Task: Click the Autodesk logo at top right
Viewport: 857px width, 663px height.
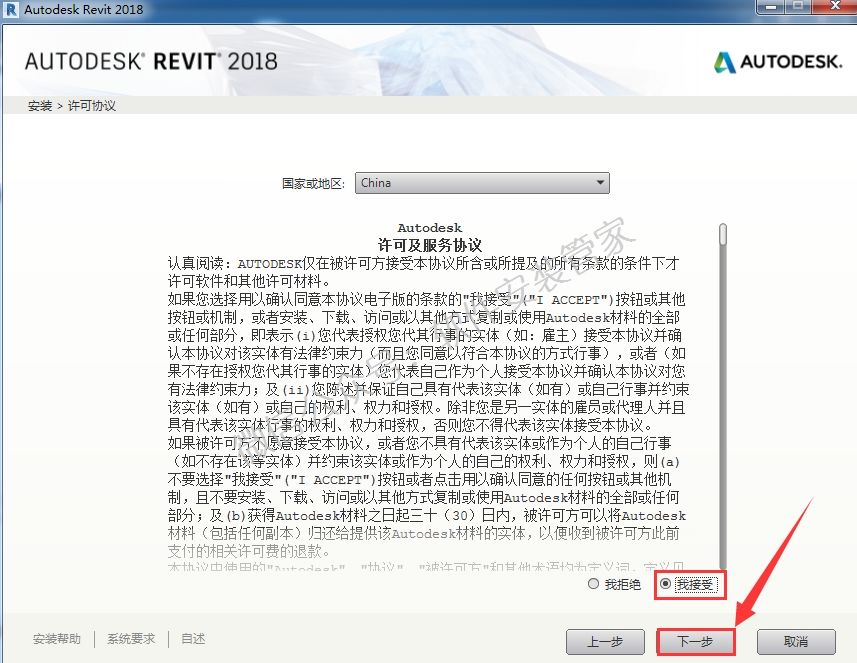Action: [x=778, y=62]
